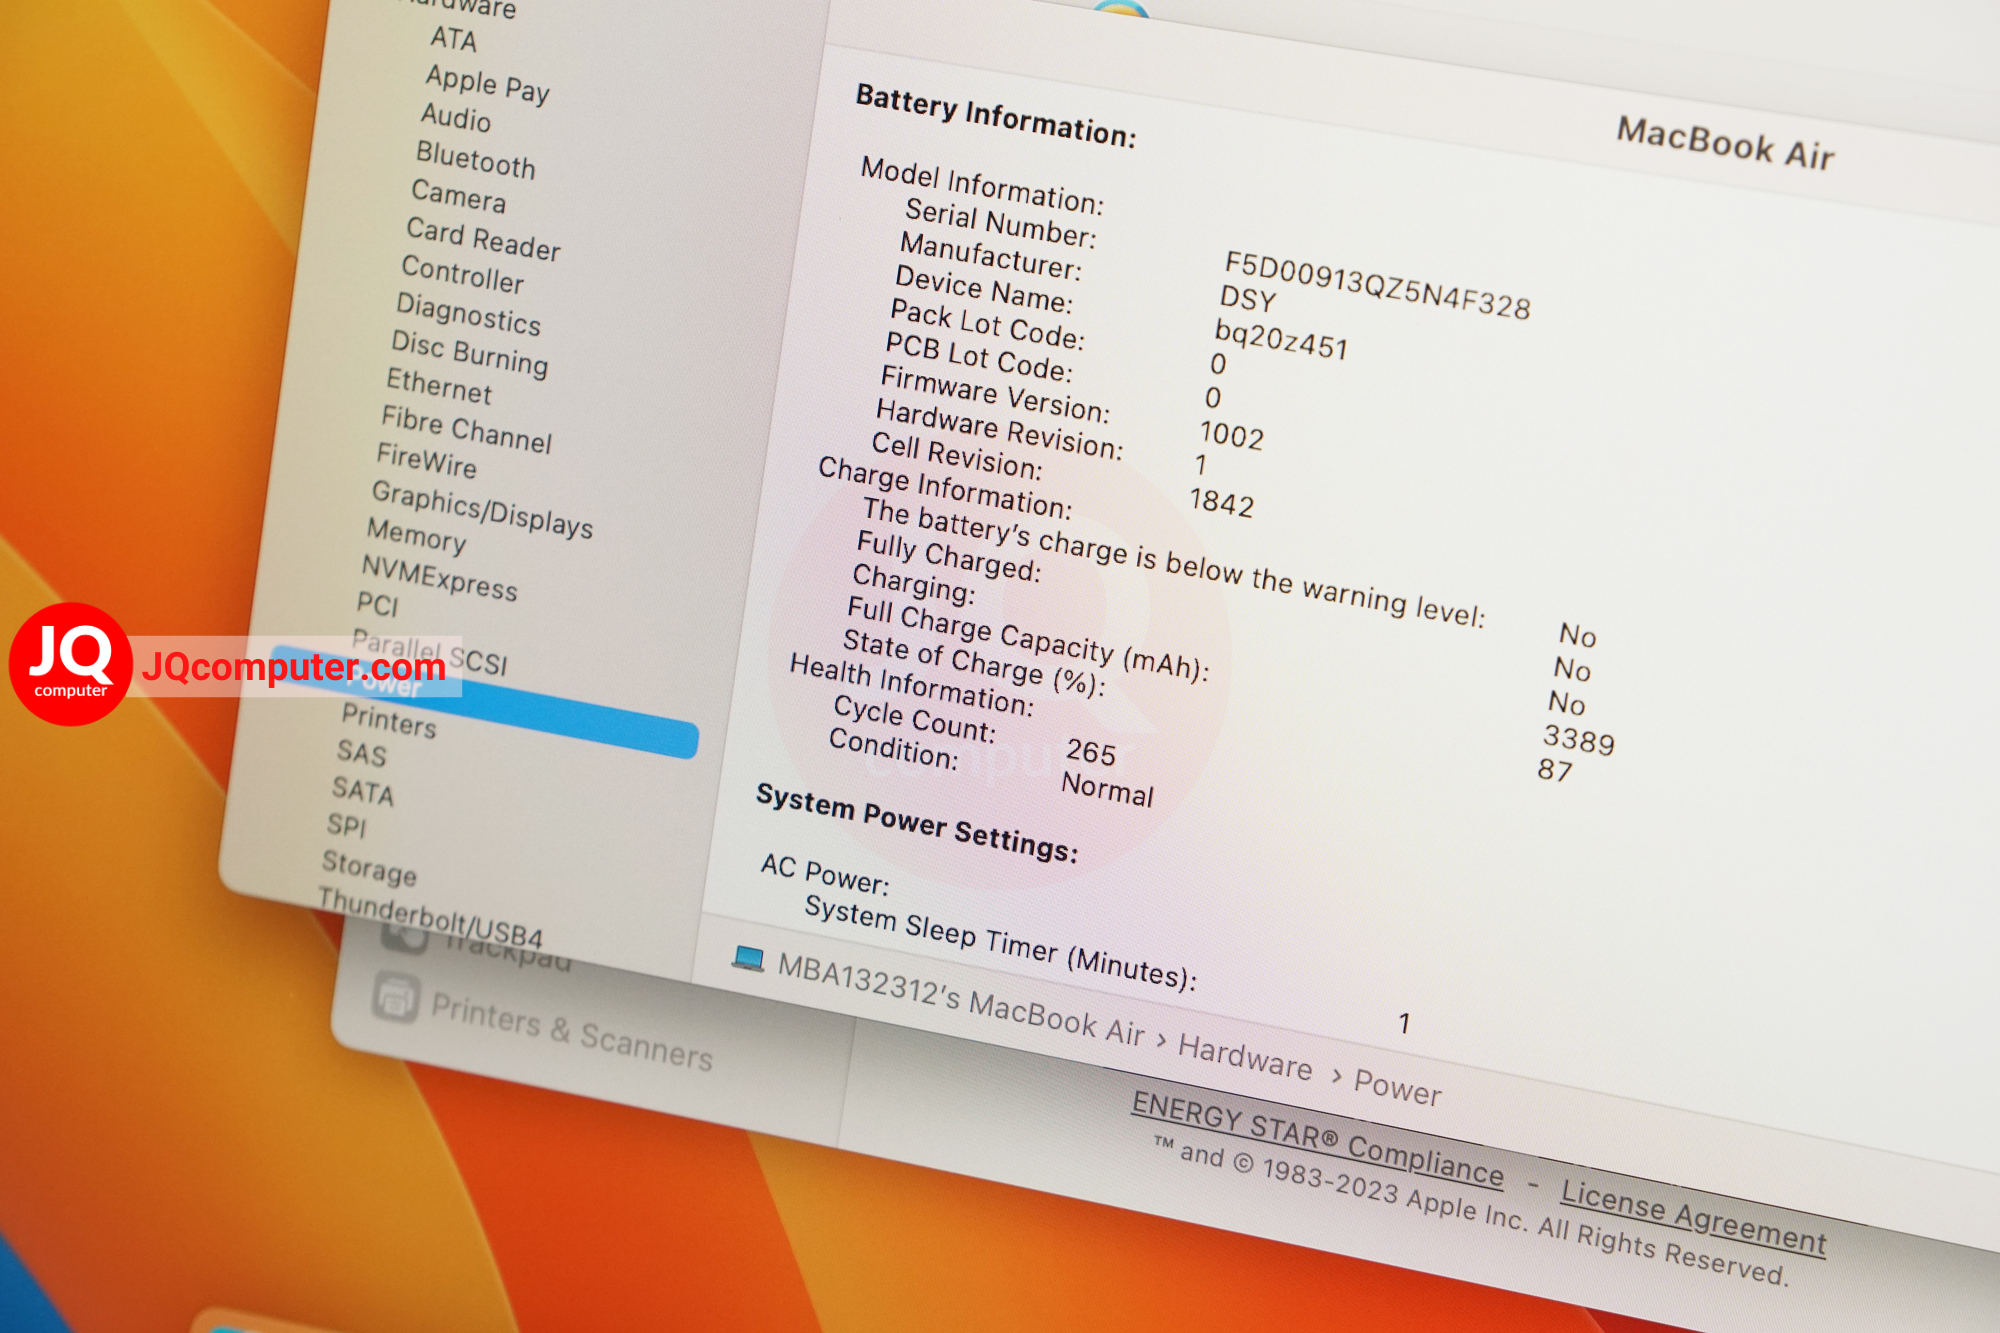Click condition value Normal
The image size is (2000, 1333).
1108,789
